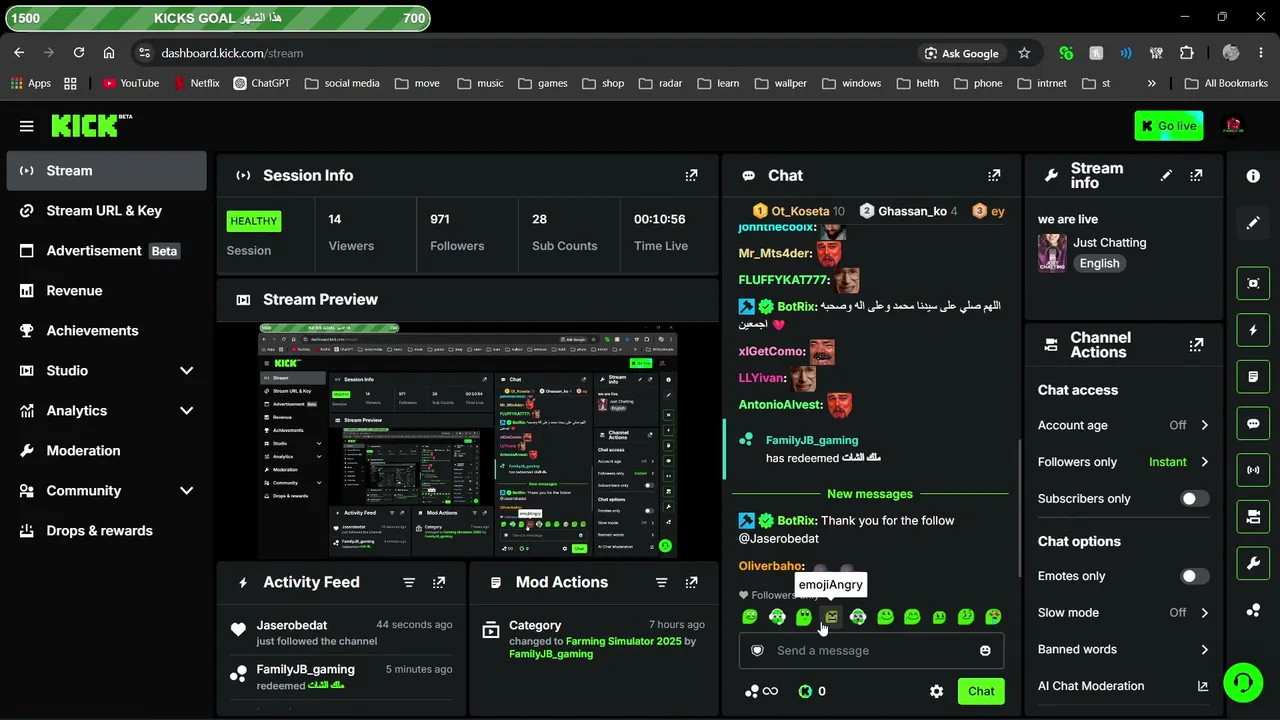The width and height of the screenshot is (1280, 720).
Task: Pop out the Chat panel
Action: tap(994, 175)
